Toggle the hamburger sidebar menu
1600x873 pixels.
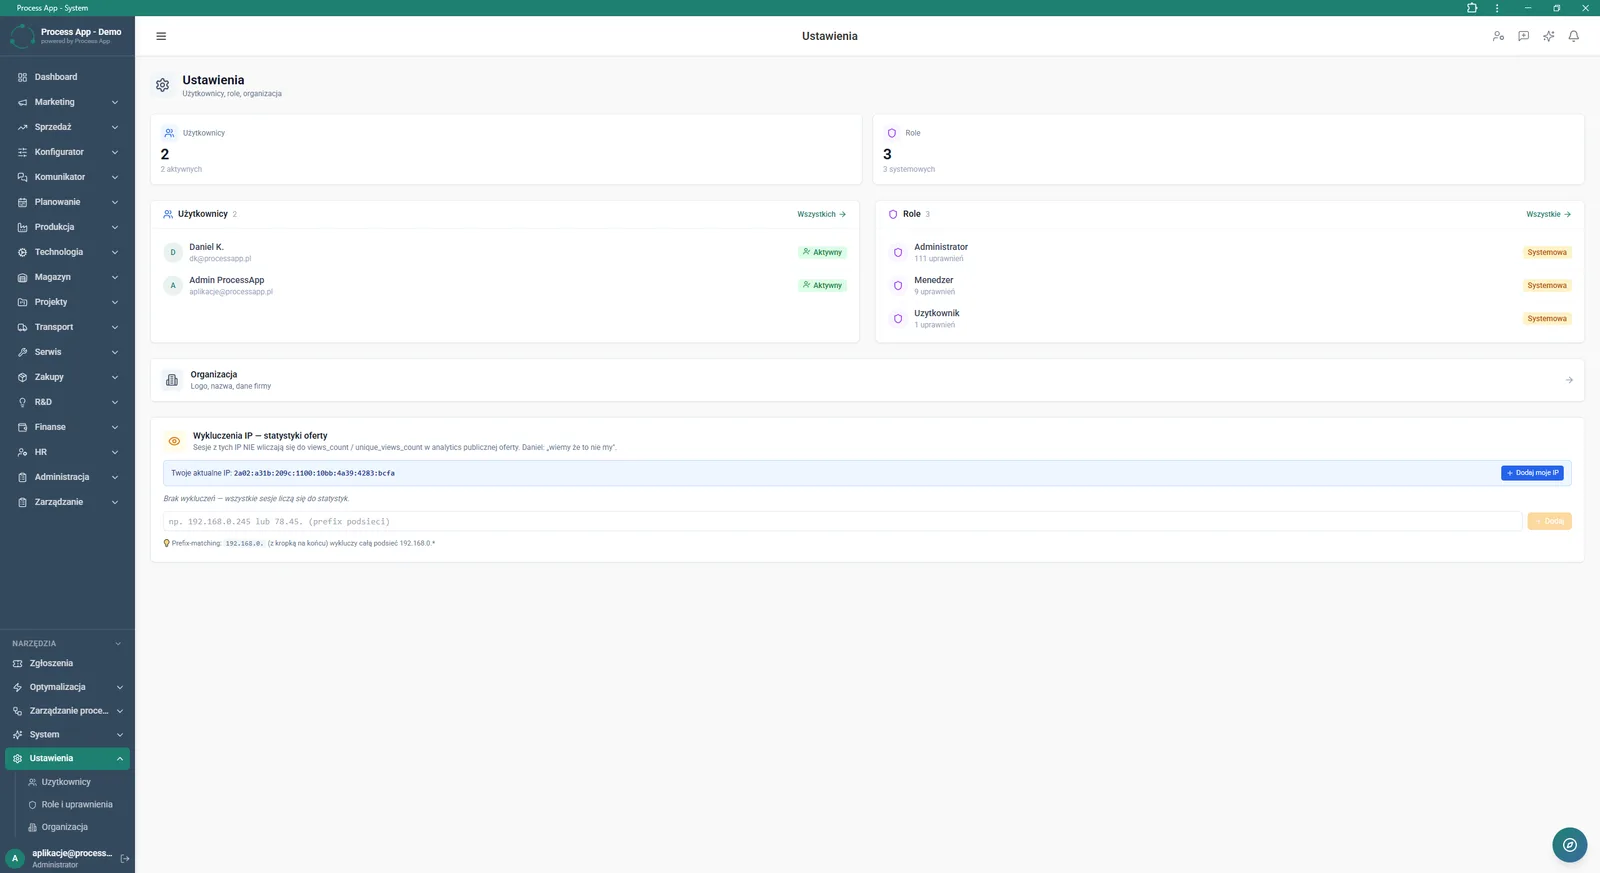click(161, 36)
